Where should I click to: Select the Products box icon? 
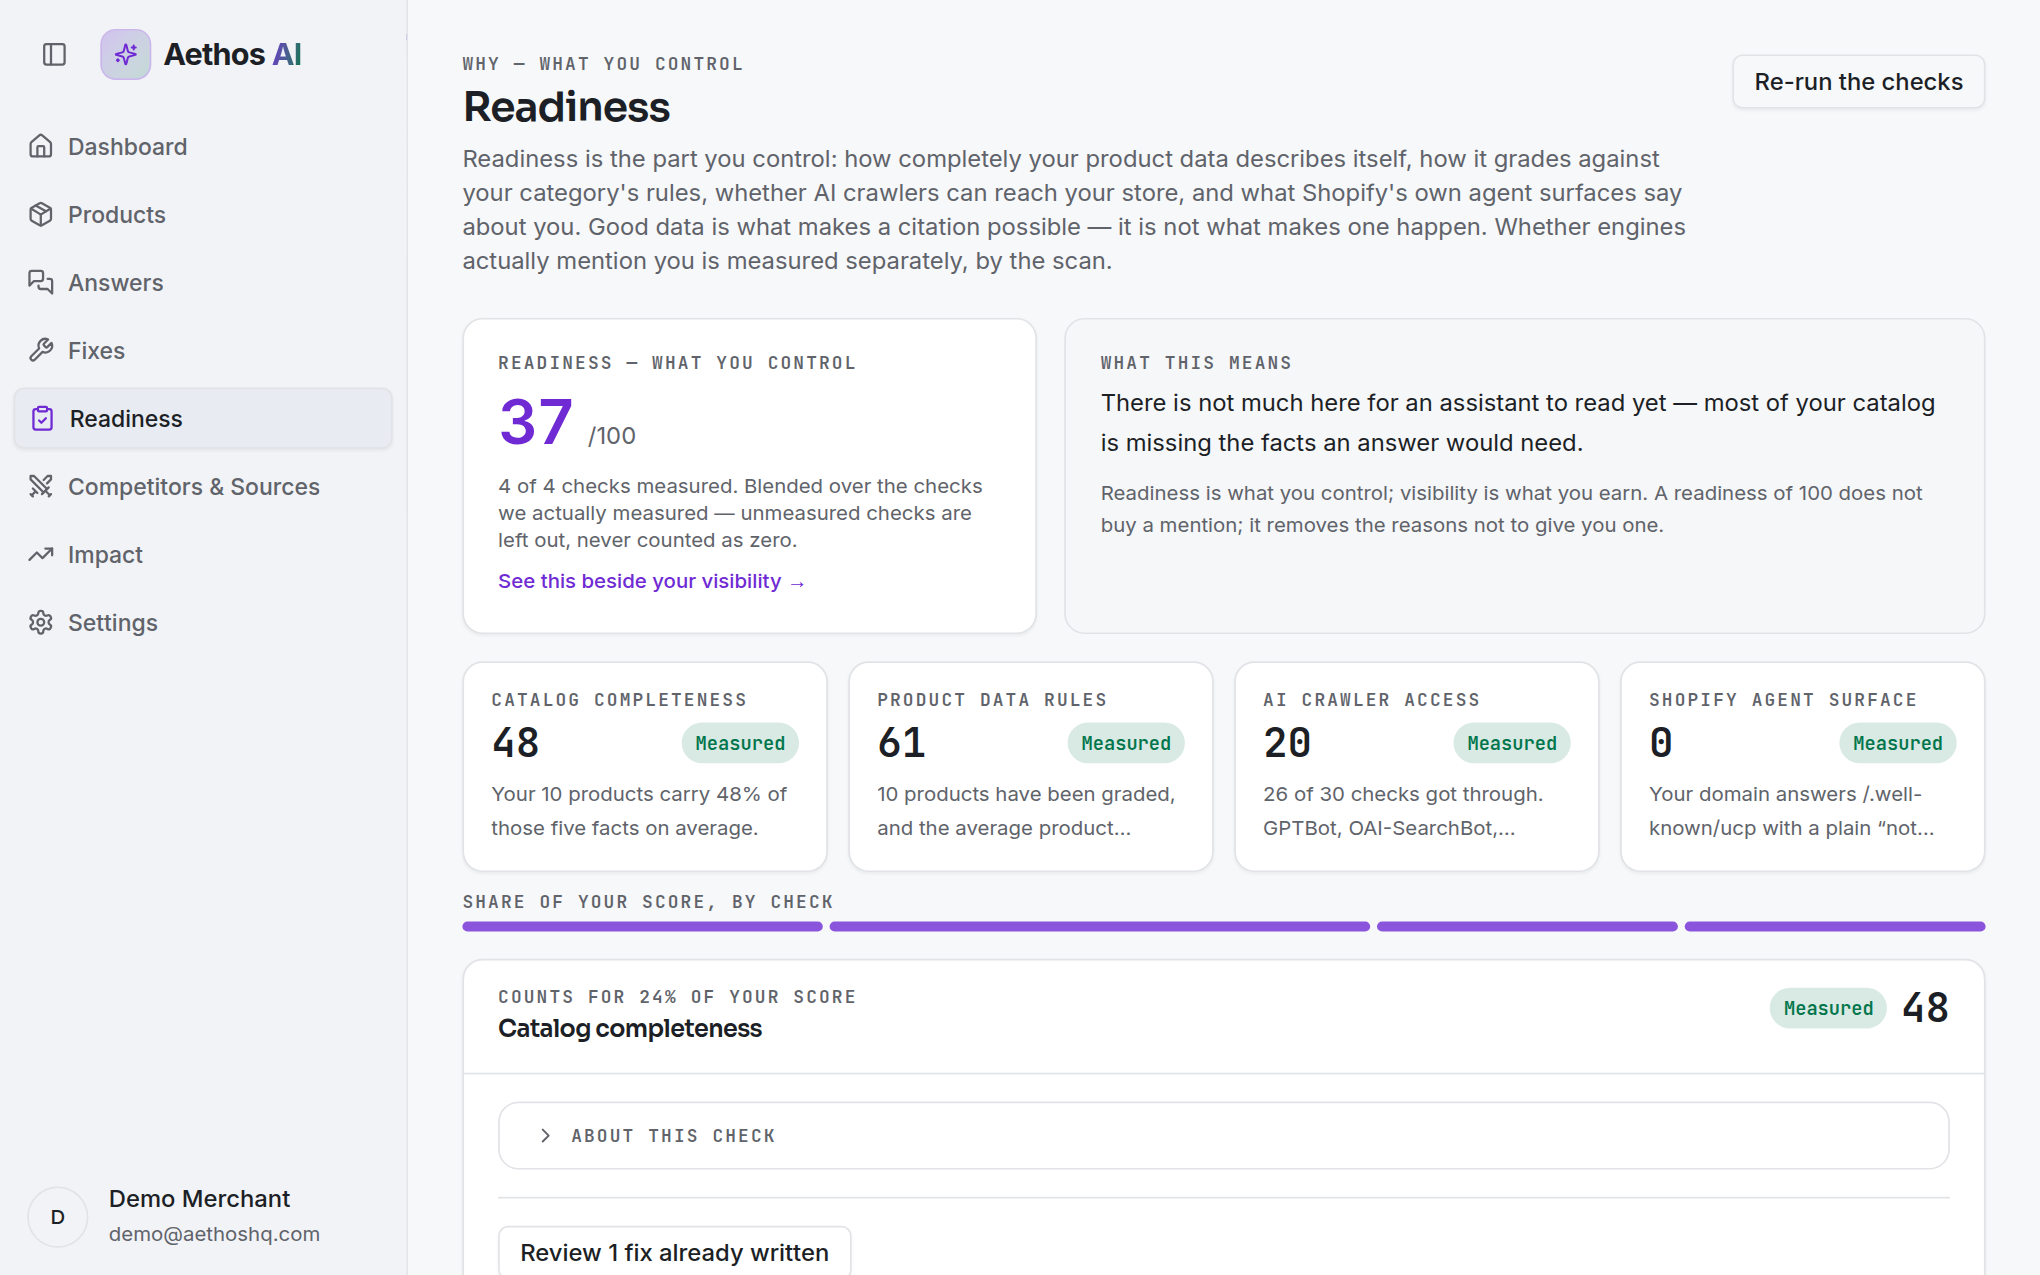(x=41, y=214)
